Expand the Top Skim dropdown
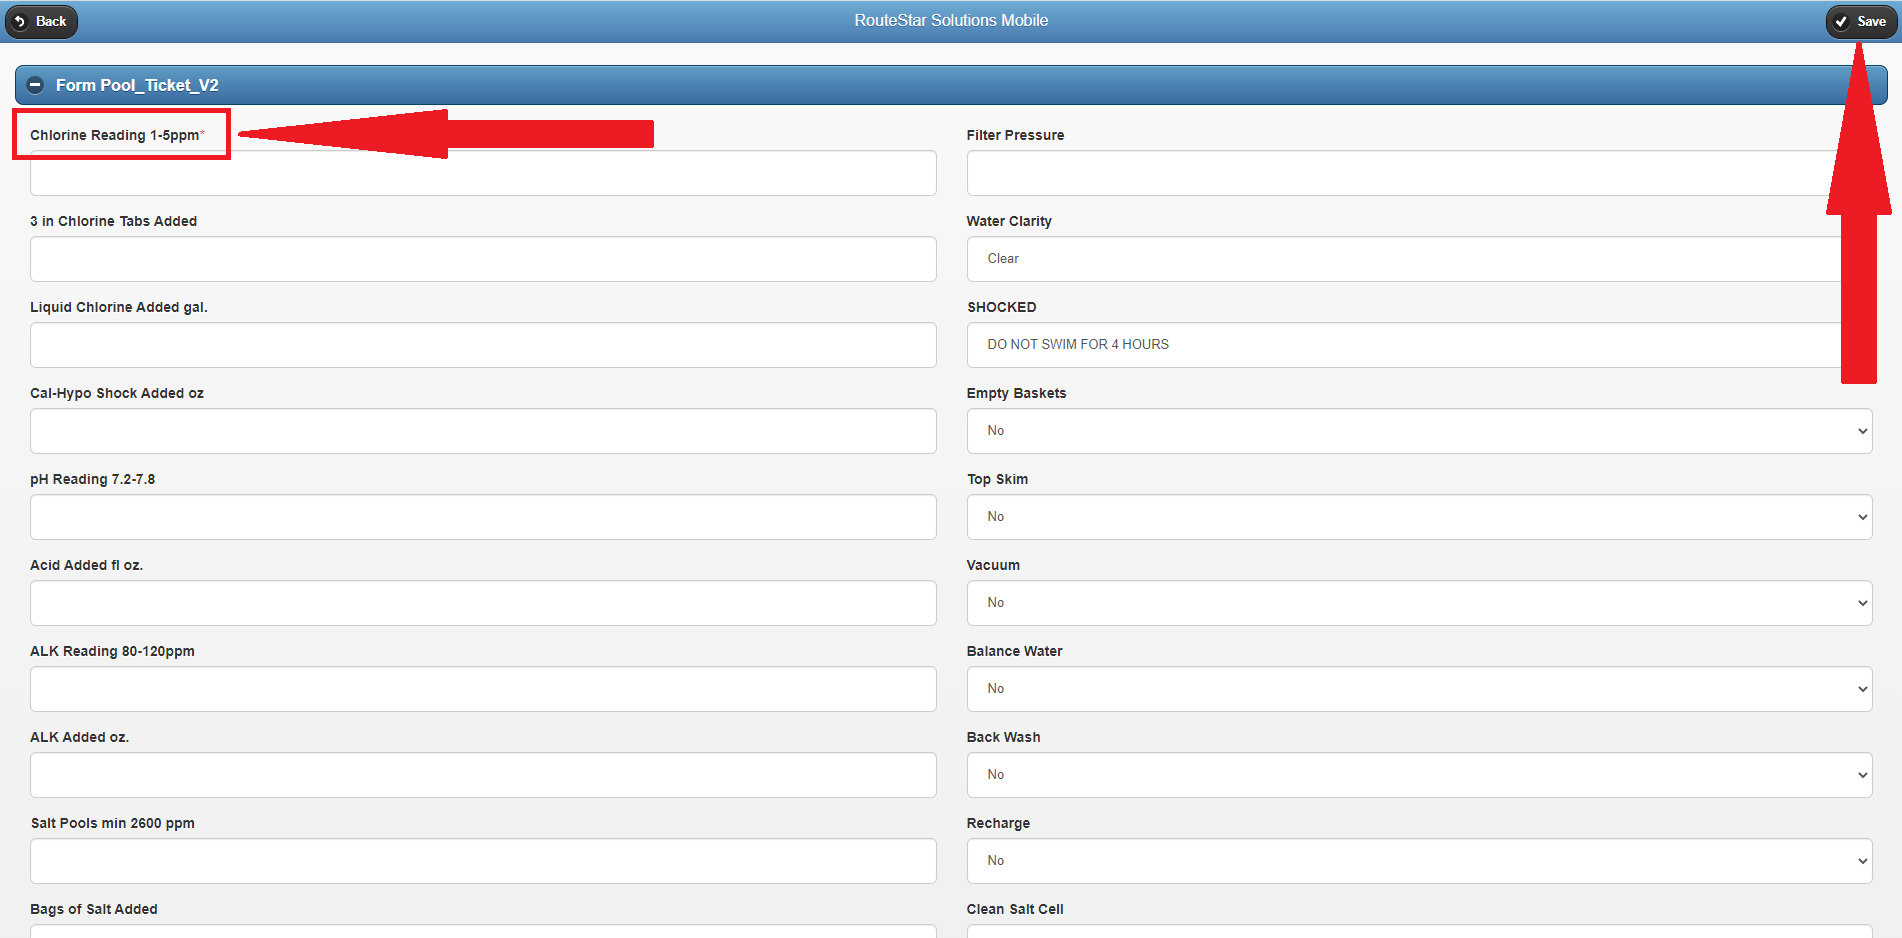The height and width of the screenshot is (938, 1902). 1418,517
